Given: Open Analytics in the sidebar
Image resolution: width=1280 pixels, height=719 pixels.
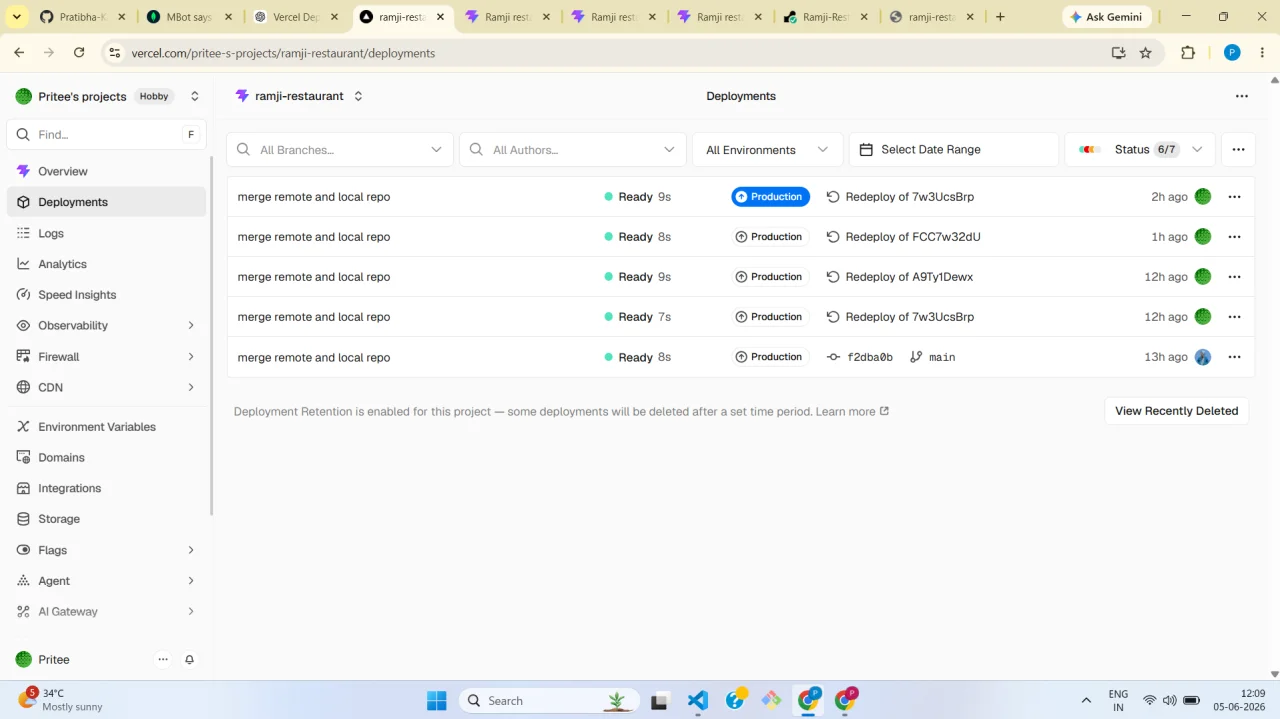Looking at the screenshot, I should click(106, 264).
